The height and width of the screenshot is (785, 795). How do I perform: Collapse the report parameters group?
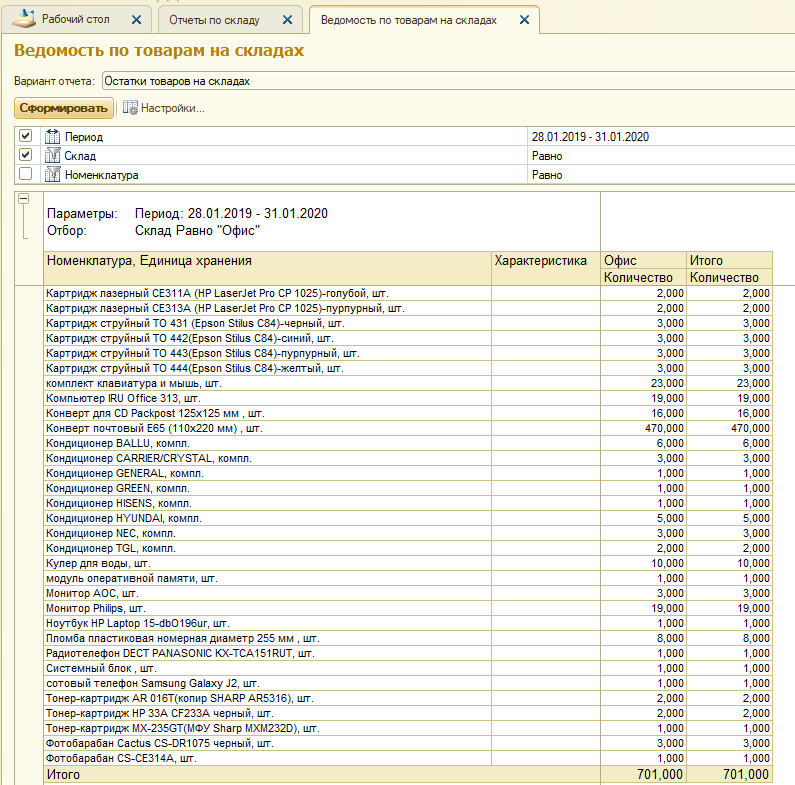pyautogui.click(x=24, y=199)
